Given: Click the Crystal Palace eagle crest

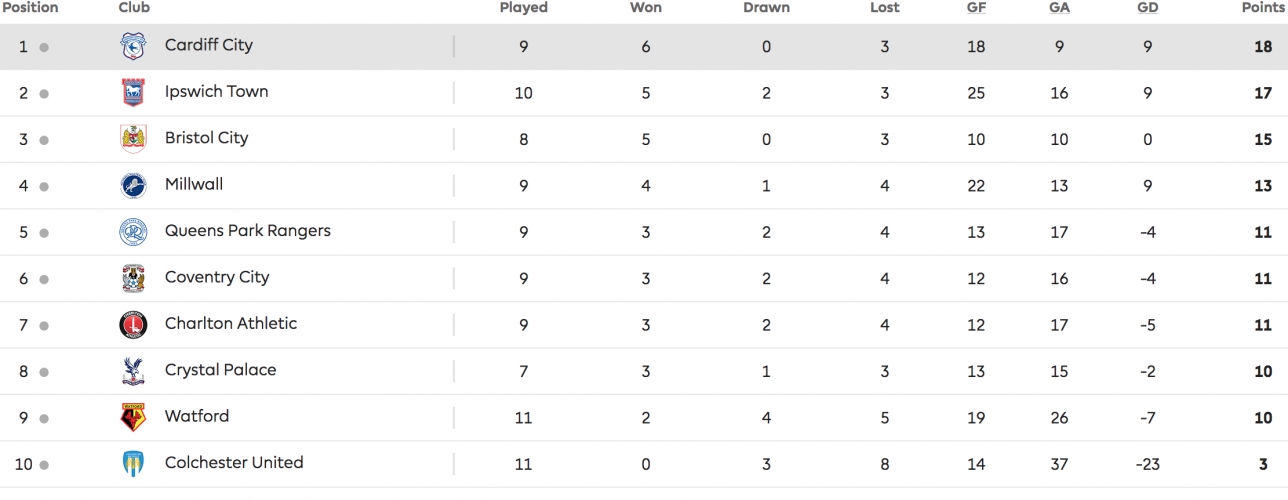Looking at the screenshot, I should tap(133, 371).
